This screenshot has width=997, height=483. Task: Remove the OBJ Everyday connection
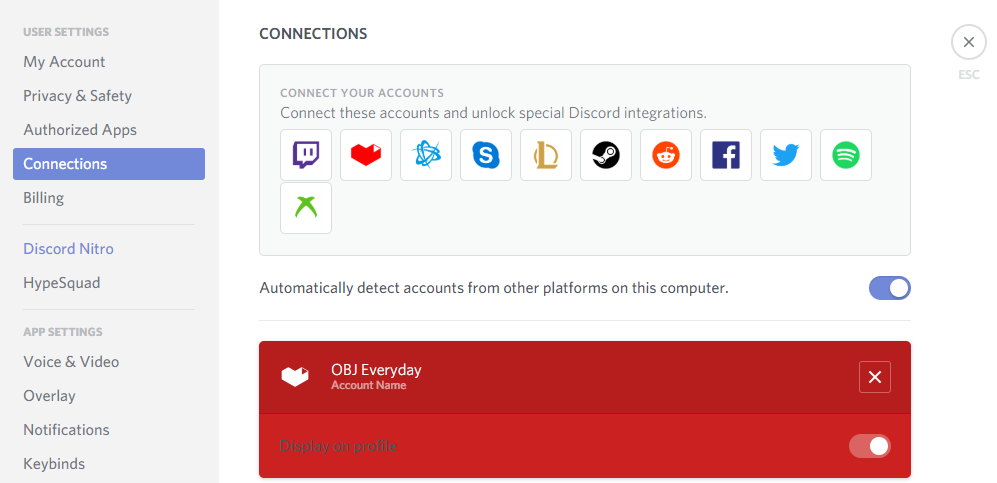point(875,377)
